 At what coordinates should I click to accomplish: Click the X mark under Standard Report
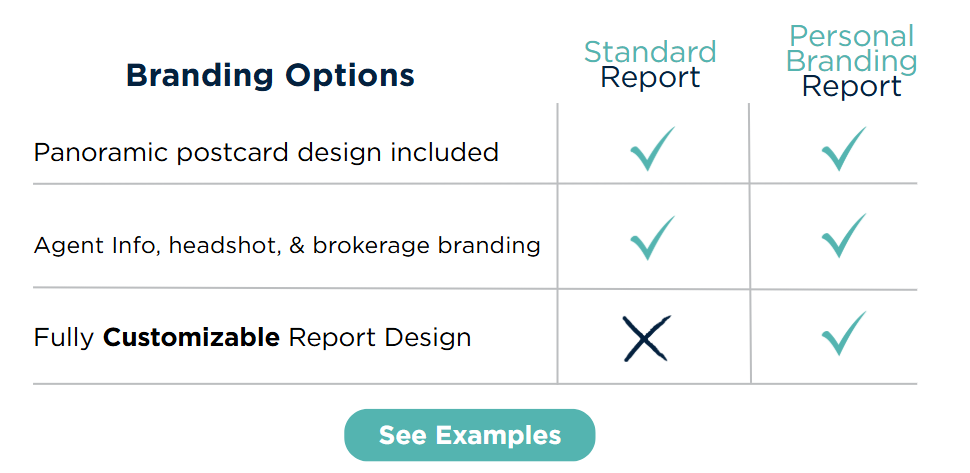(646, 339)
